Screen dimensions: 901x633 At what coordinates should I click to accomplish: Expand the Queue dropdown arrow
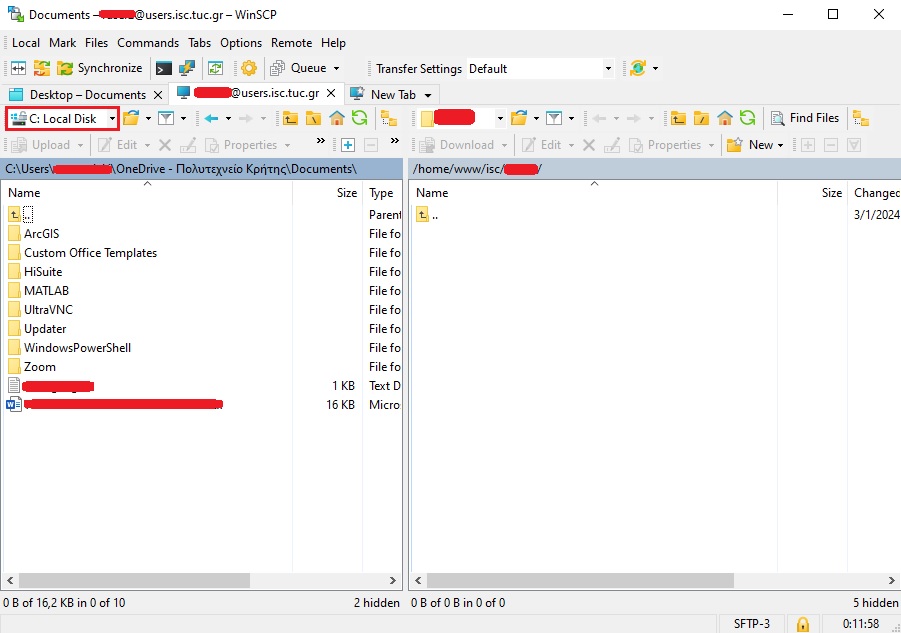(336, 69)
